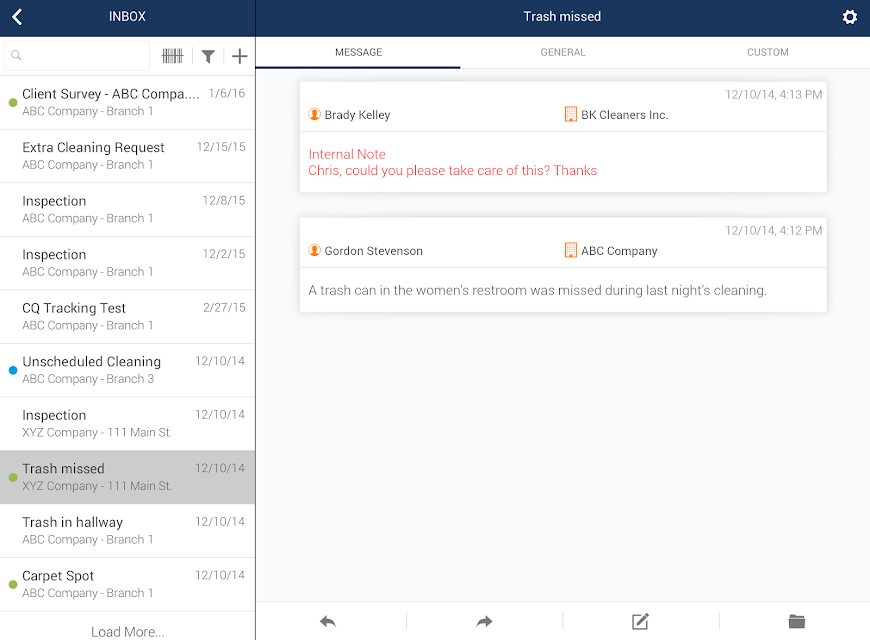
Task: Click Gordon Stevenson's person icon
Action: 315,250
